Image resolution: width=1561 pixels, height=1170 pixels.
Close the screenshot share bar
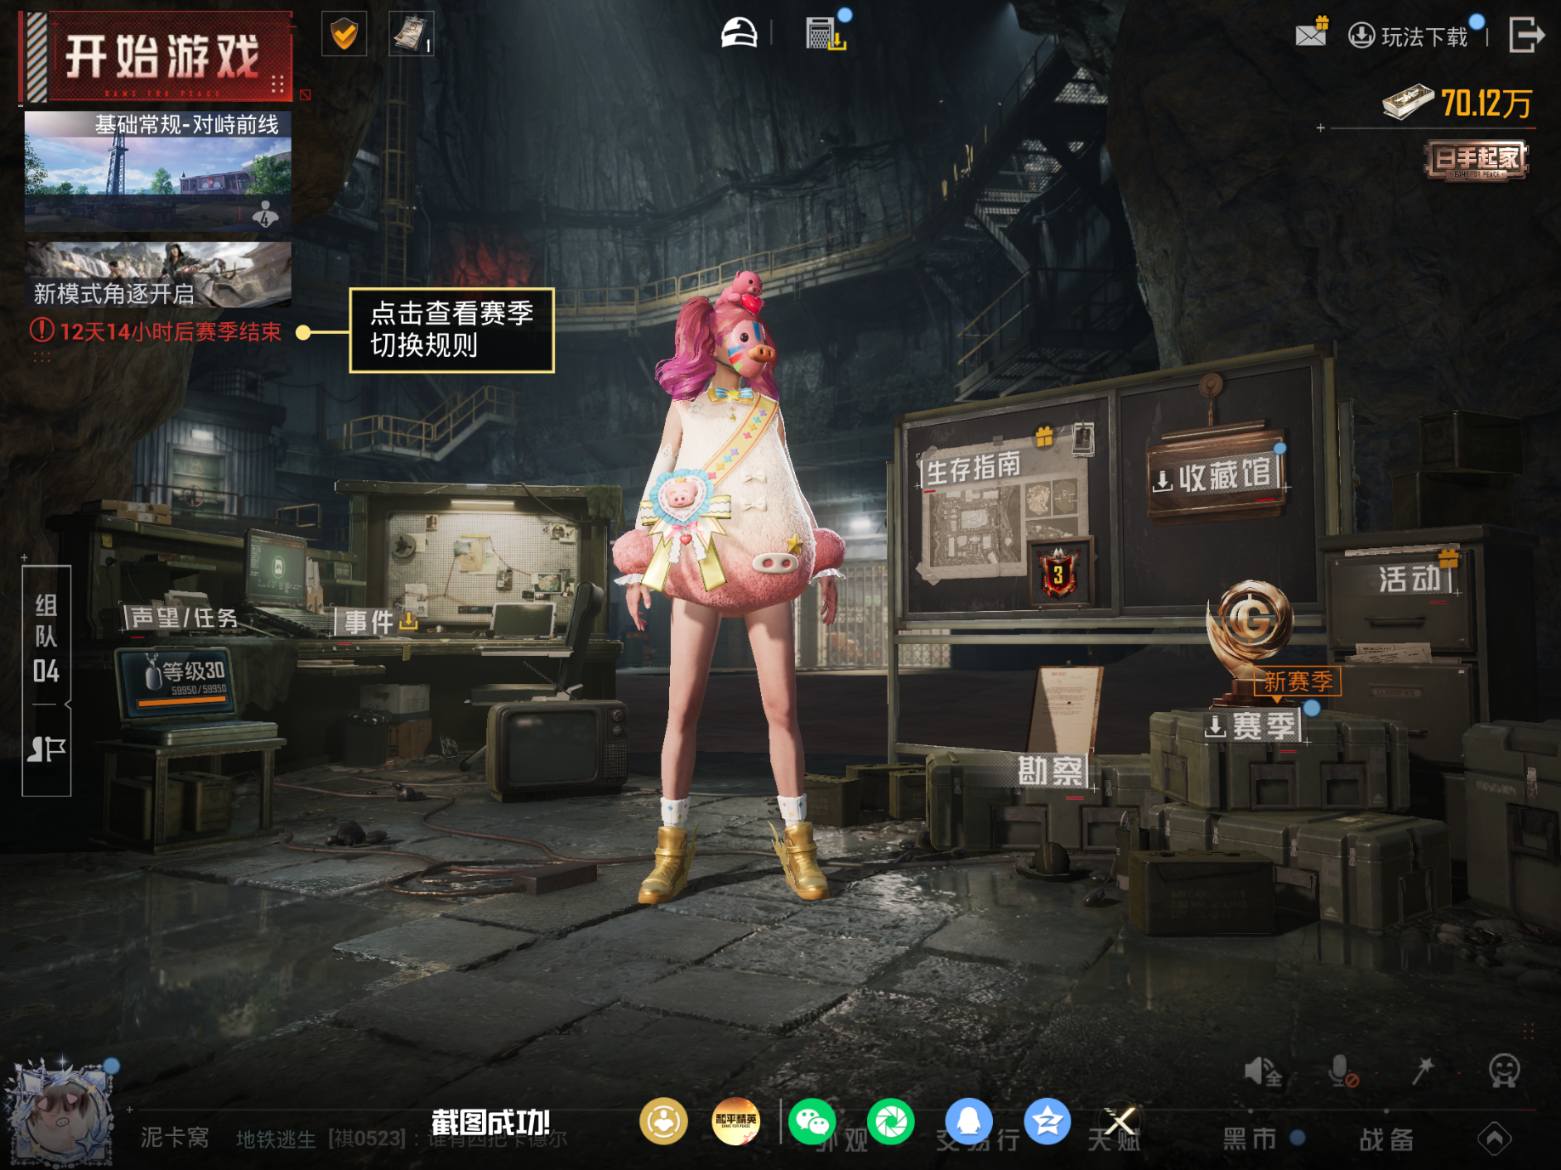tap(1119, 1121)
